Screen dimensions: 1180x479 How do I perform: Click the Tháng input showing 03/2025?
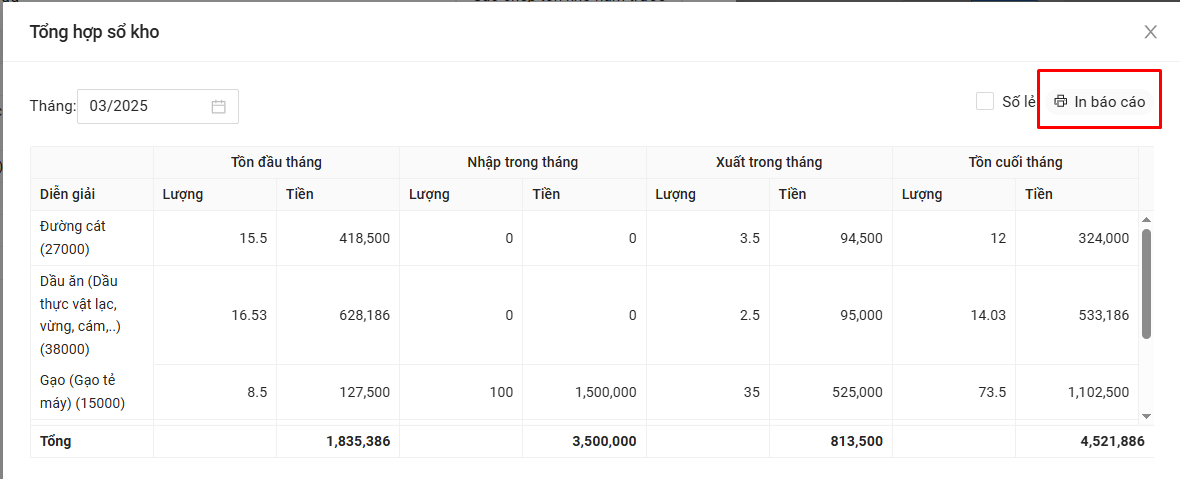[x=145, y=106]
